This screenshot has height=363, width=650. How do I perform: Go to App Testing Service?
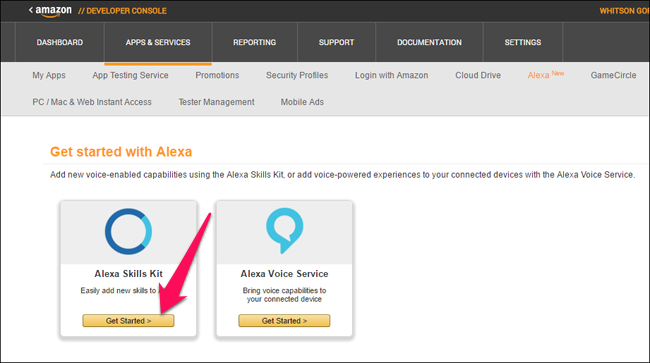(130, 75)
